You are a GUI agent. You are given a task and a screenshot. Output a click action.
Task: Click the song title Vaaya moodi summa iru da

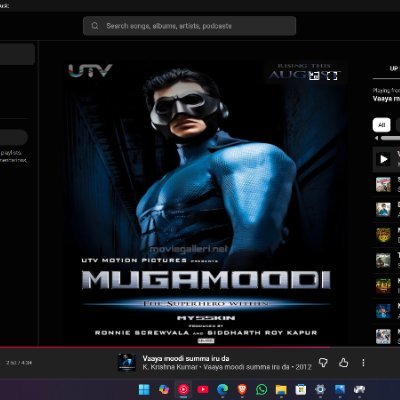[186, 358]
